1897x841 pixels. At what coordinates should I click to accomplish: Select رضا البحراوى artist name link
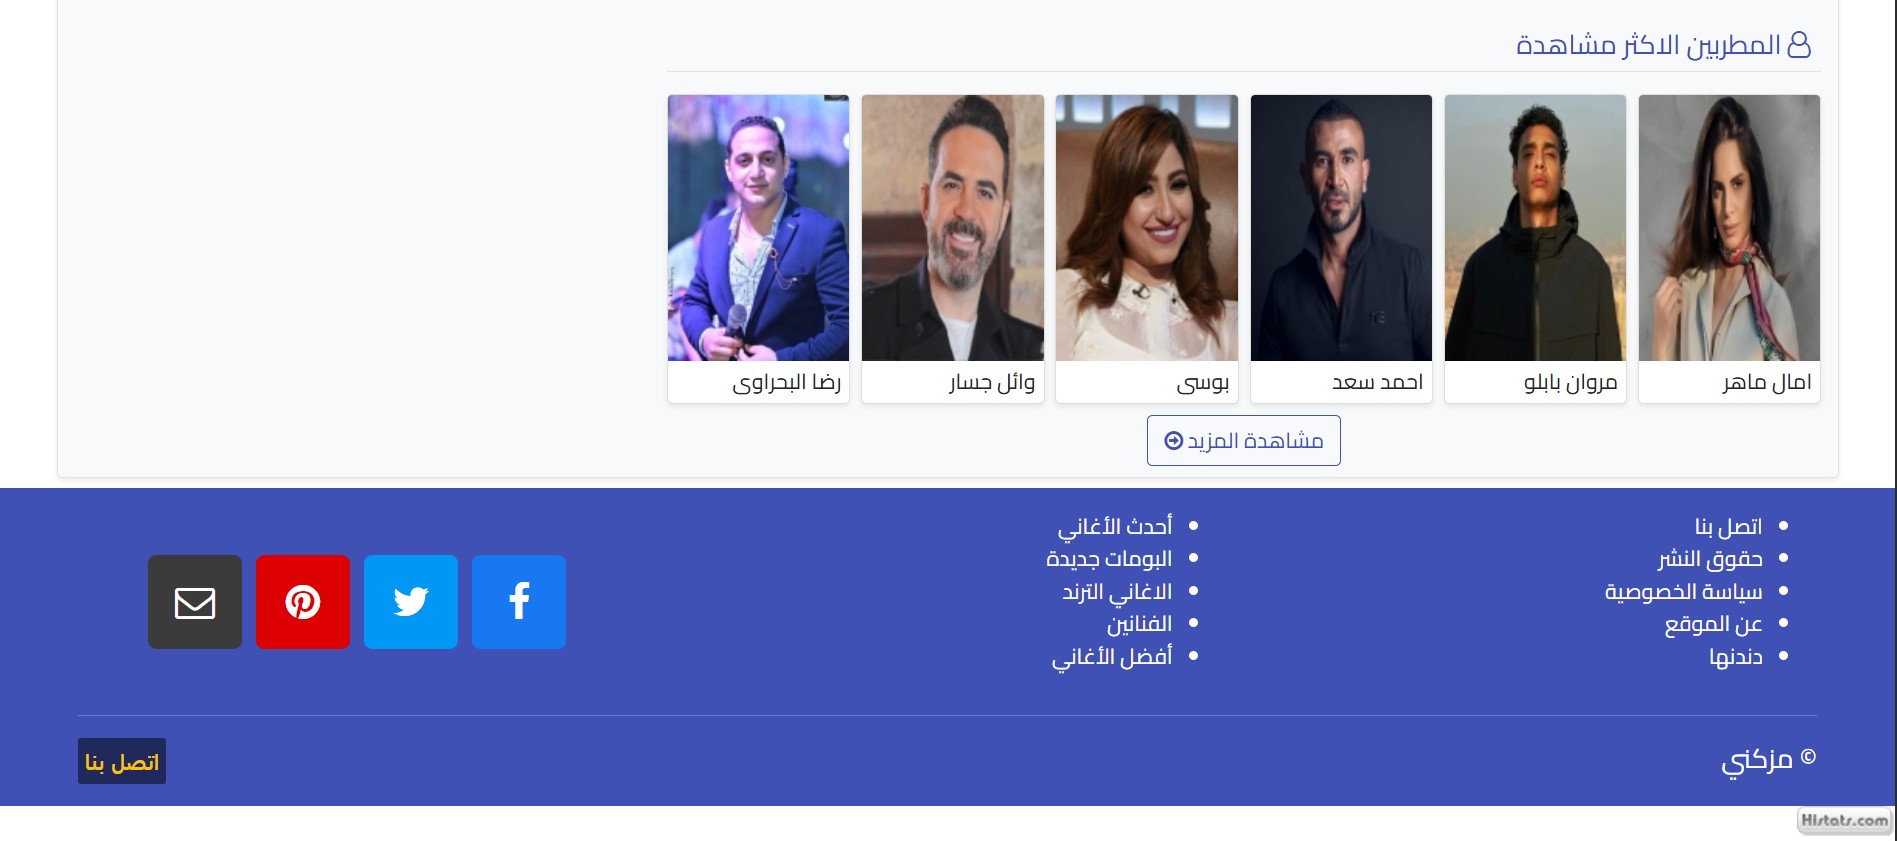pos(787,382)
